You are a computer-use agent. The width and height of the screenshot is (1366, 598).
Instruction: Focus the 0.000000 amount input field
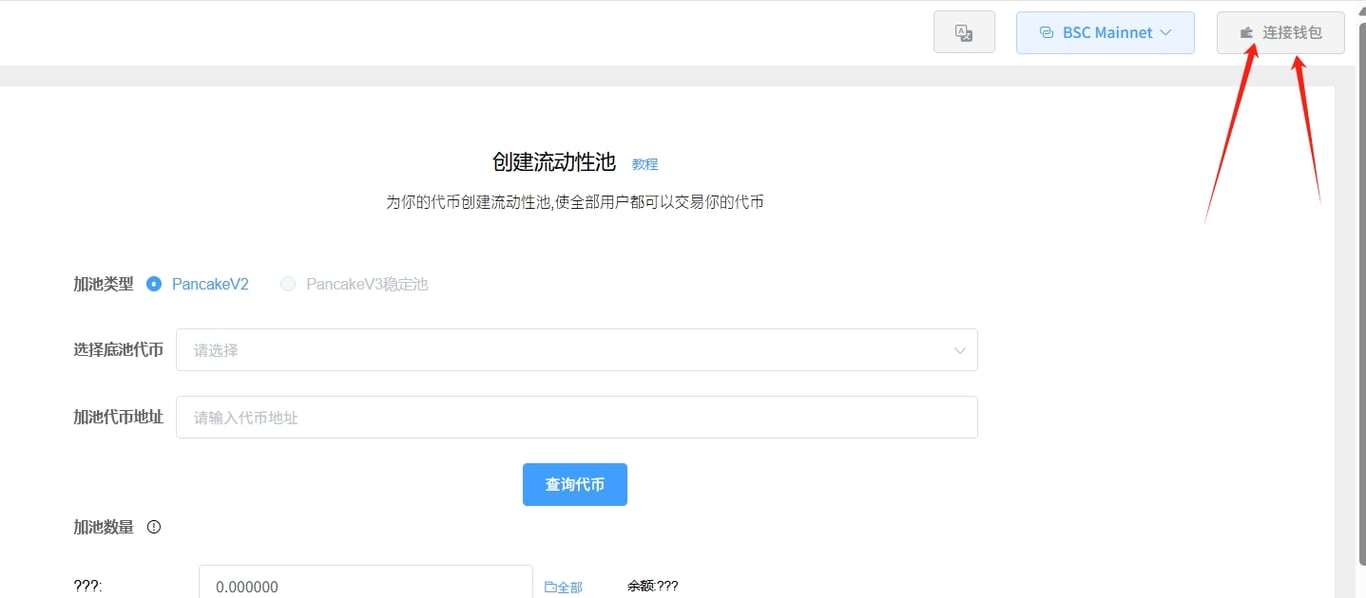(x=366, y=584)
